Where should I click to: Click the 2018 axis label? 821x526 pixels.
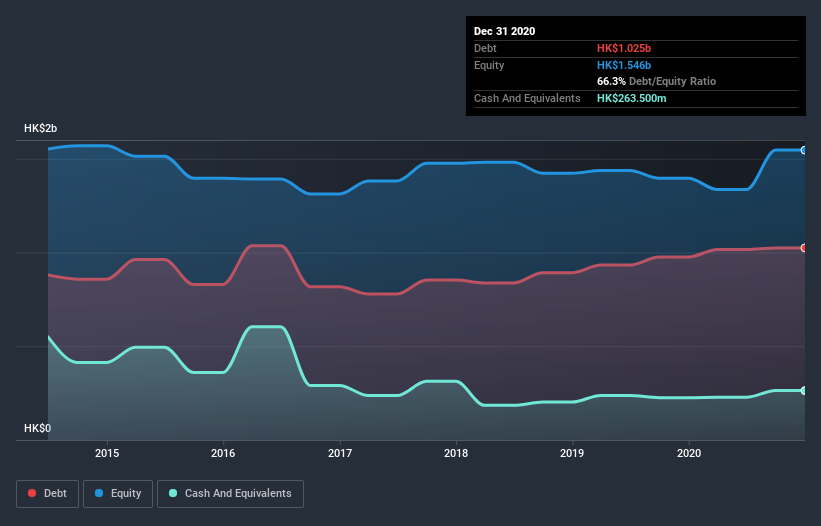point(456,453)
